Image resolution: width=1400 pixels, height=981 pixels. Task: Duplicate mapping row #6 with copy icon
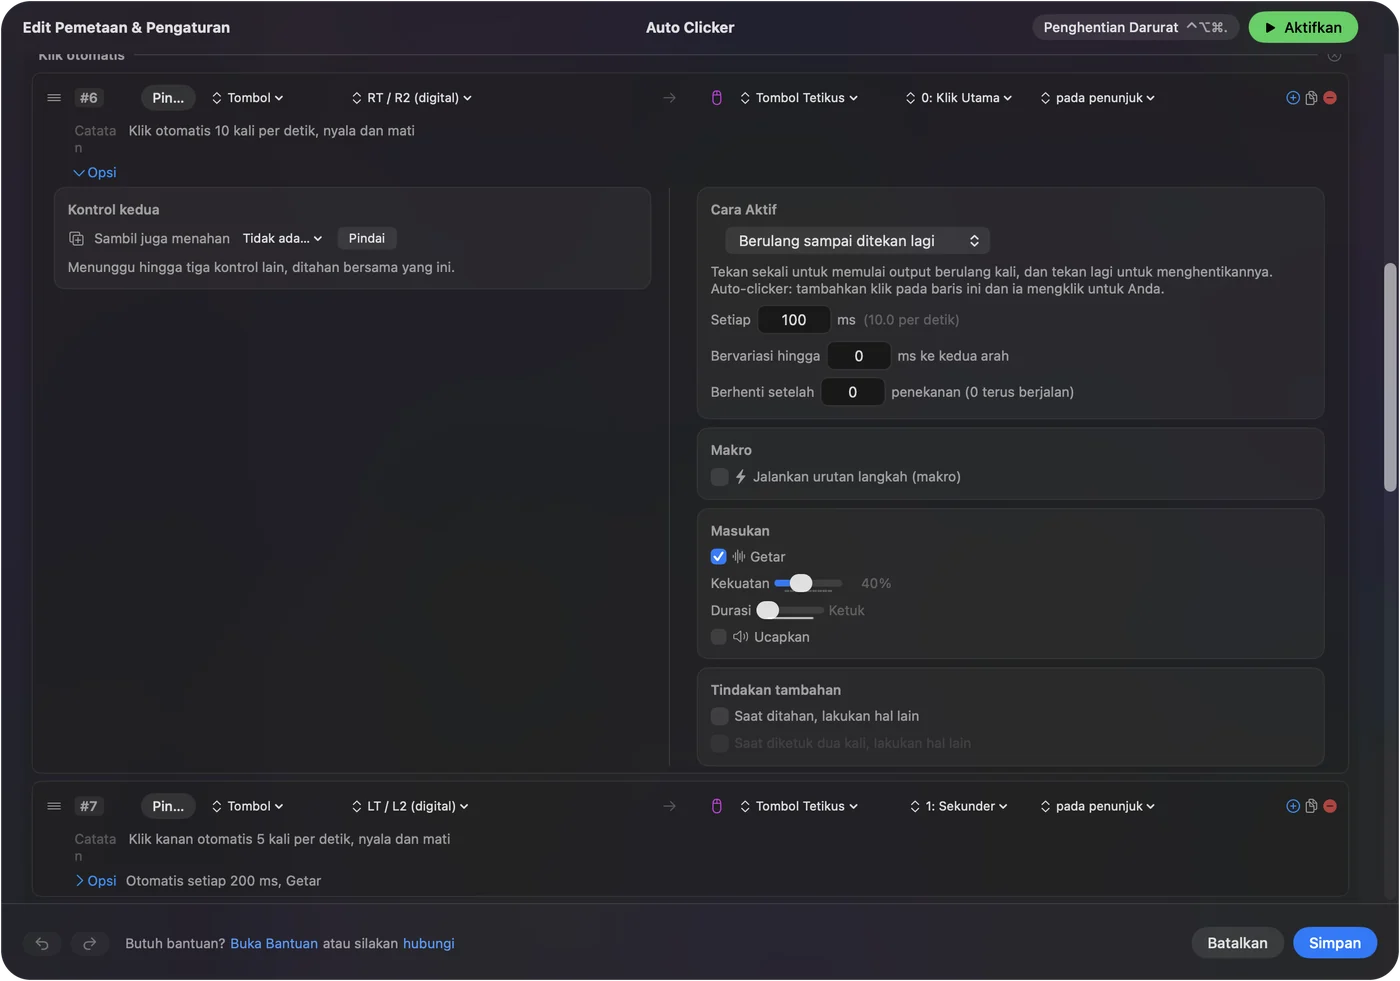1311,98
